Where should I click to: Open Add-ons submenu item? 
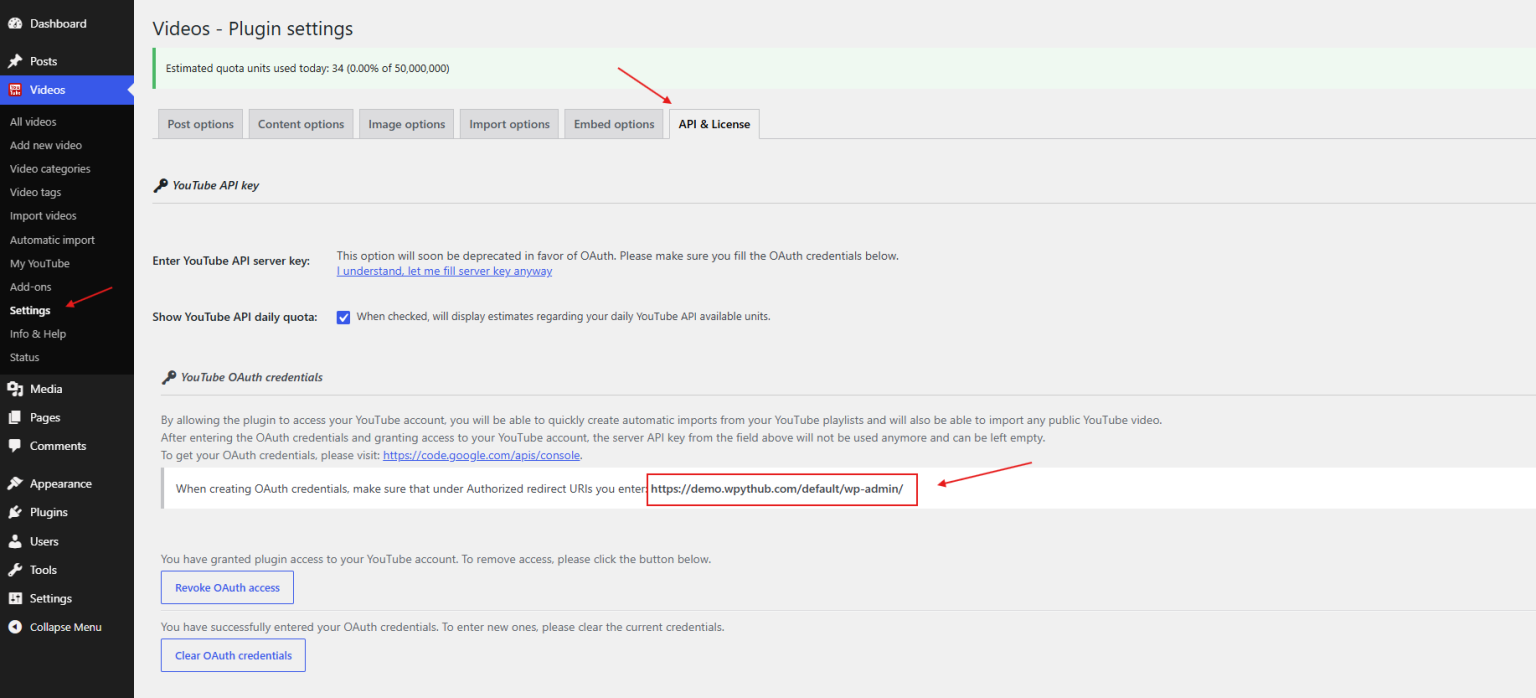[x=30, y=287]
